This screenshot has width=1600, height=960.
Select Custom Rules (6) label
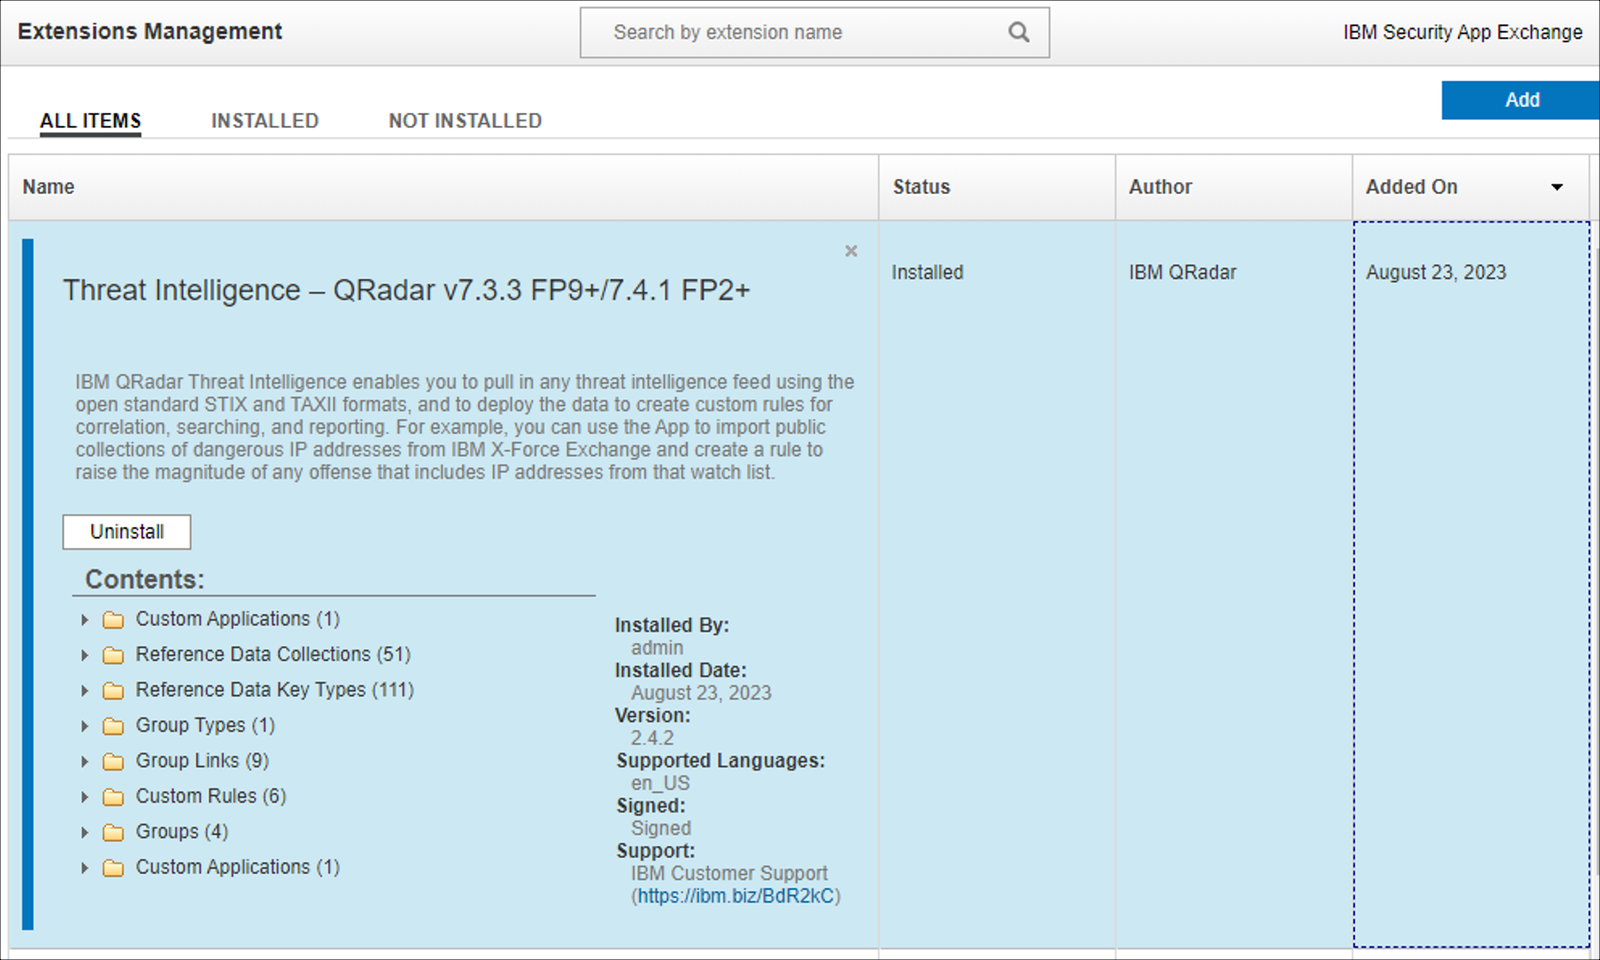click(x=211, y=796)
